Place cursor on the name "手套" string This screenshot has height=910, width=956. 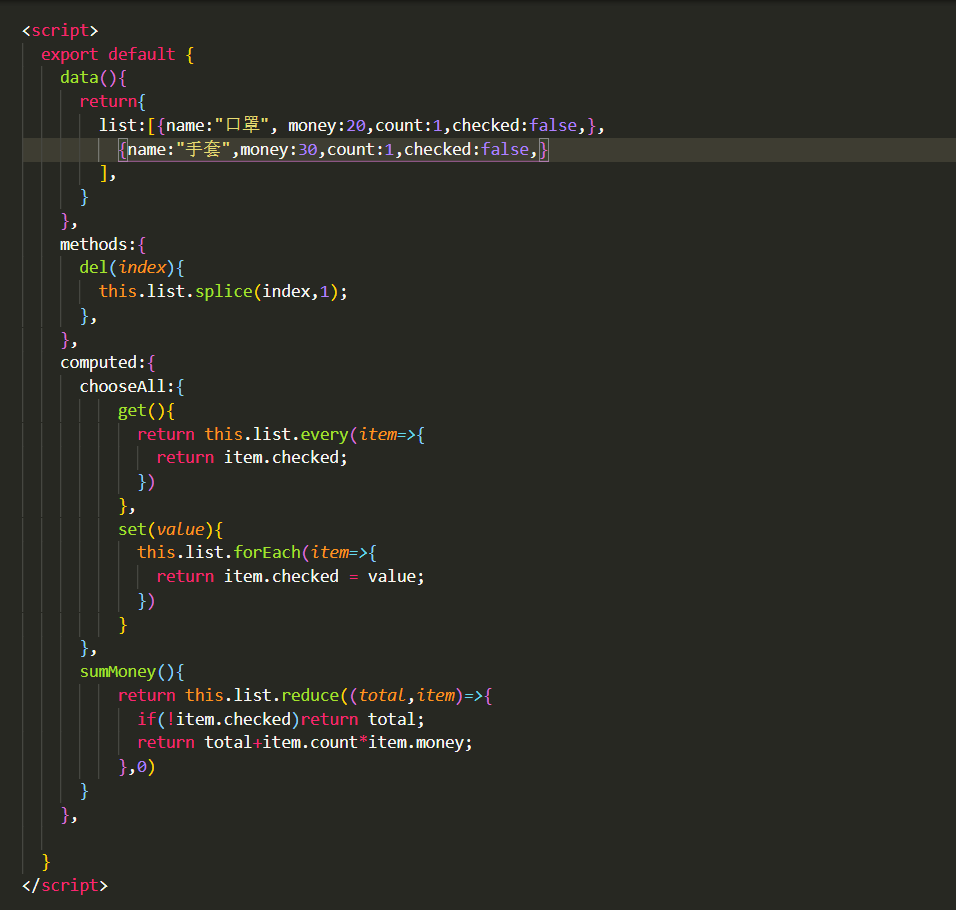click(x=203, y=149)
